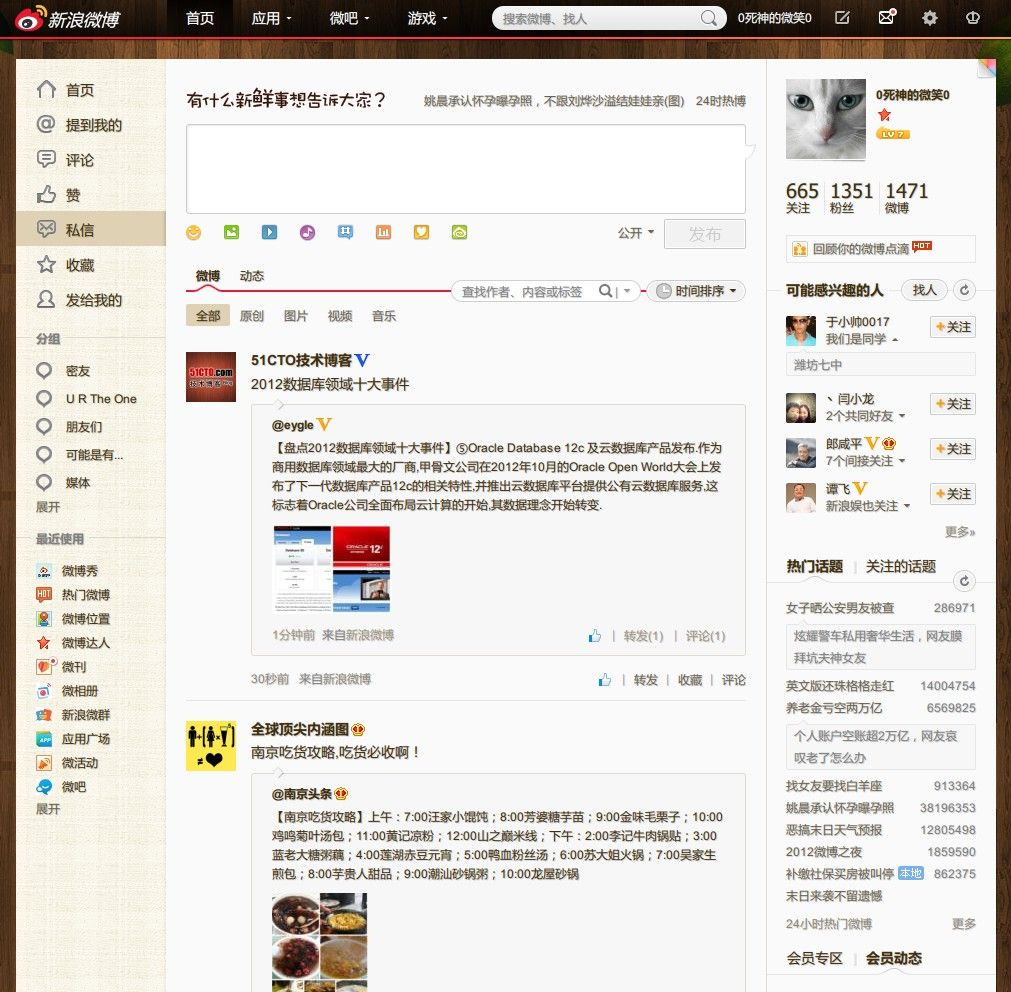
Task: Open the 公开 visibility dropdown
Action: pos(636,233)
